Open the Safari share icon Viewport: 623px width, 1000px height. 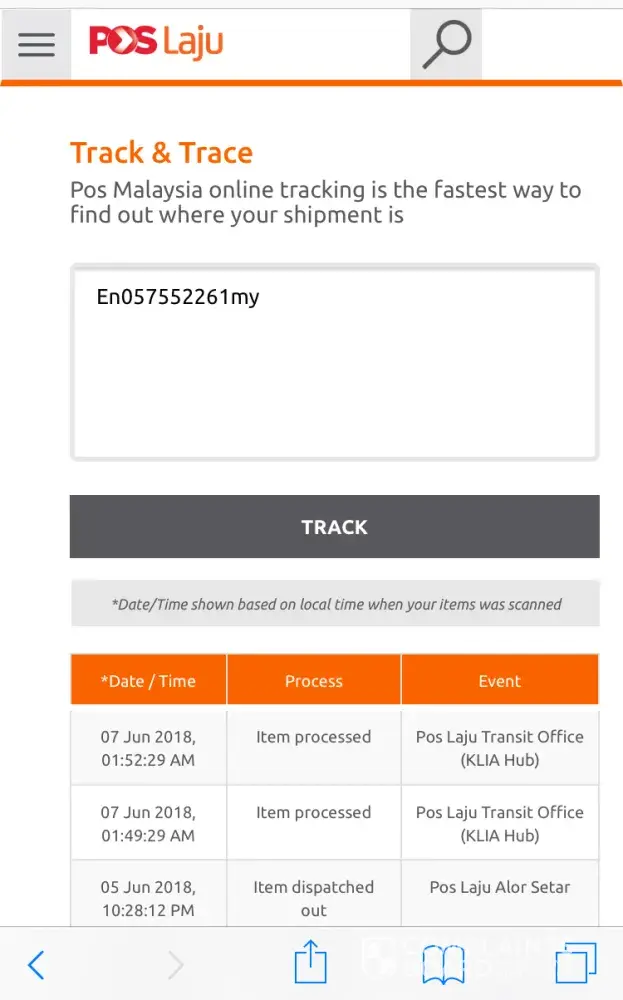coord(311,964)
